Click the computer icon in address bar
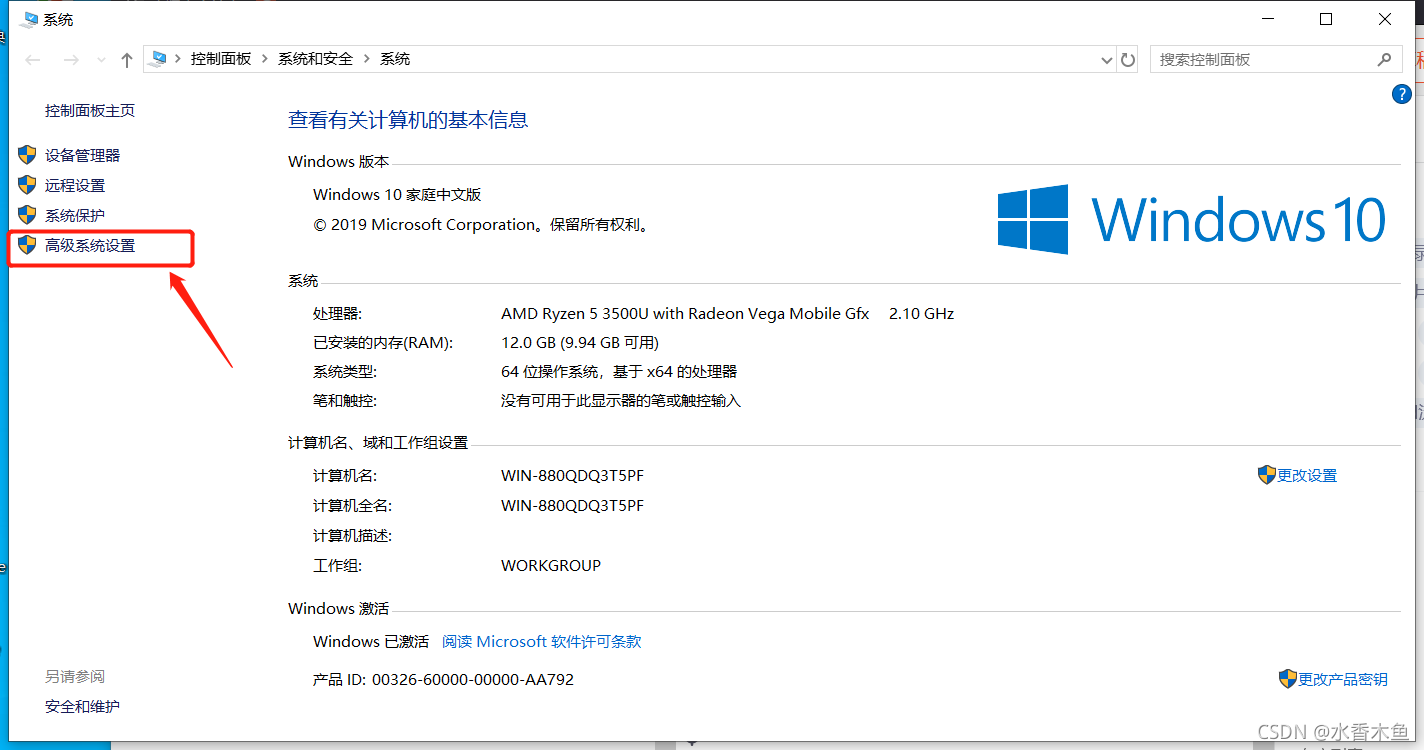 coord(158,59)
